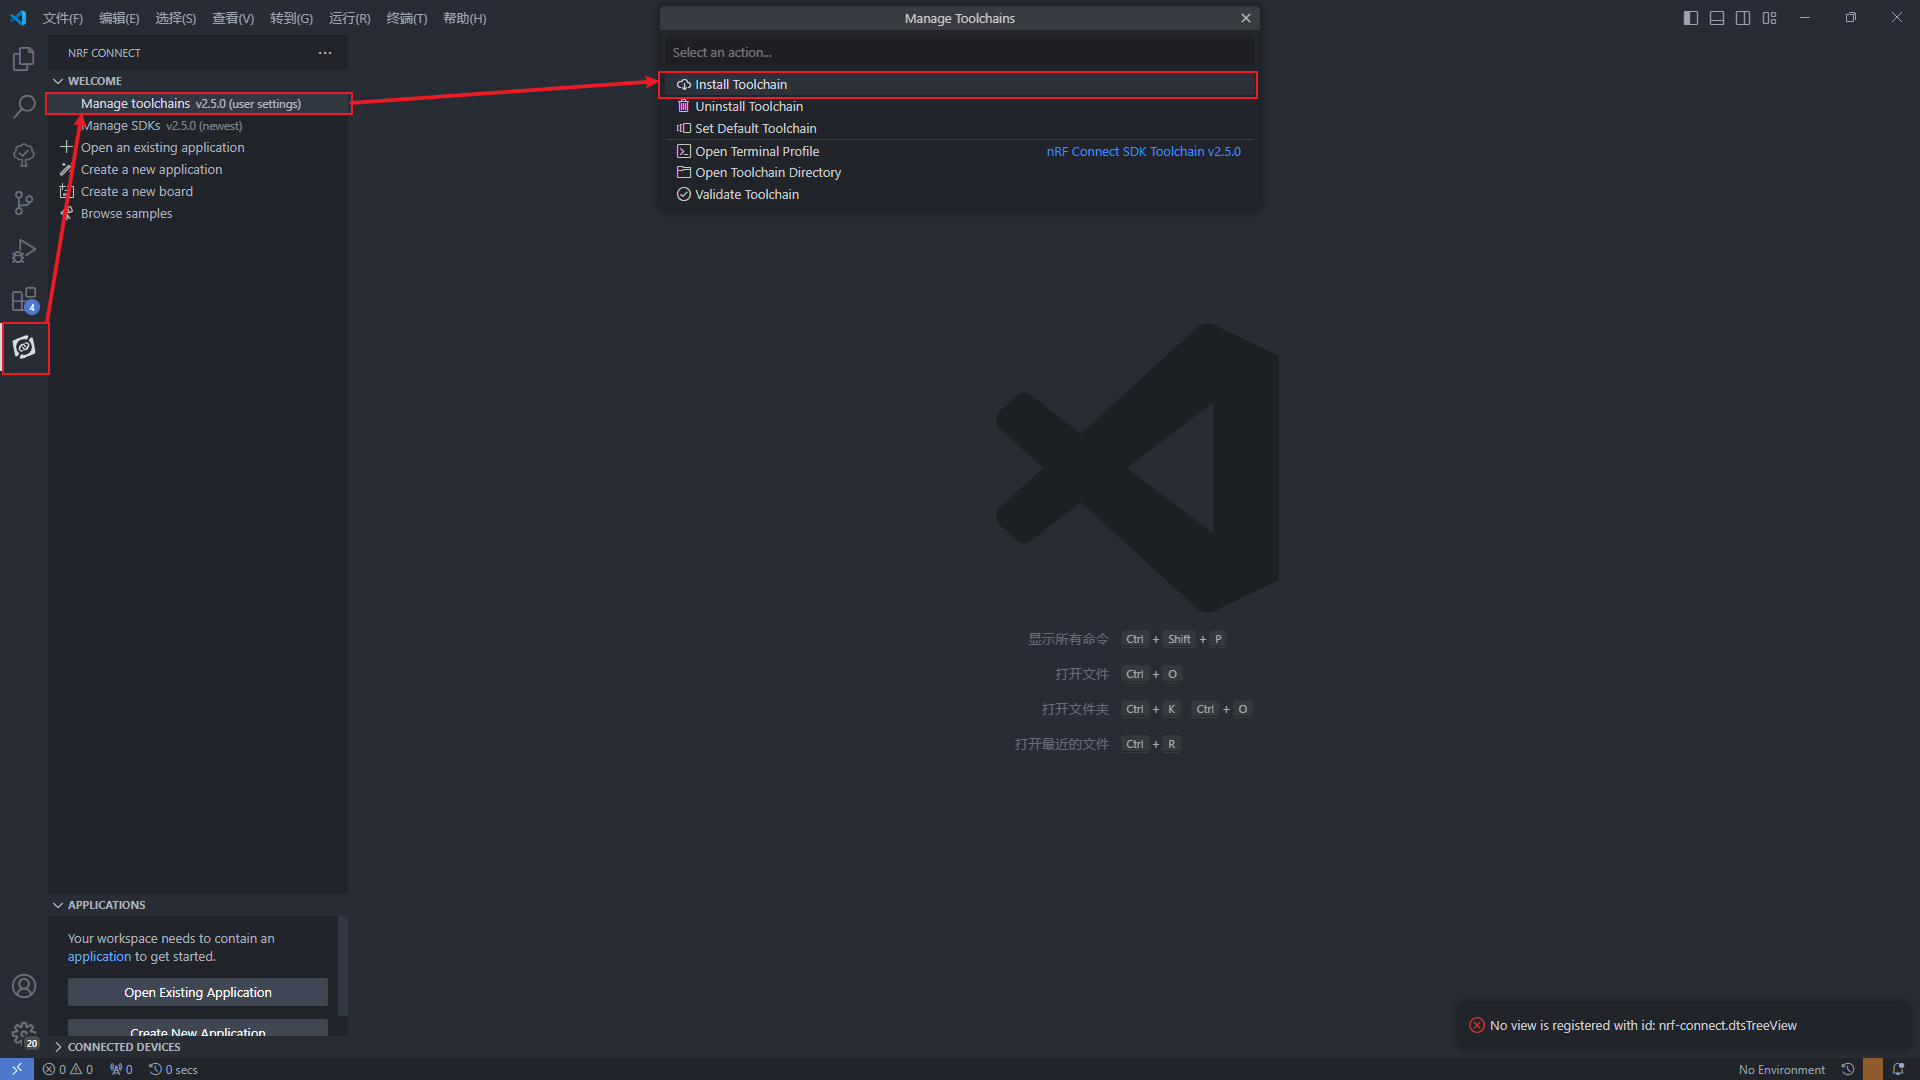This screenshot has width=1920, height=1080.
Task: Open the Explorer view icon
Action: pyautogui.click(x=24, y=59)
